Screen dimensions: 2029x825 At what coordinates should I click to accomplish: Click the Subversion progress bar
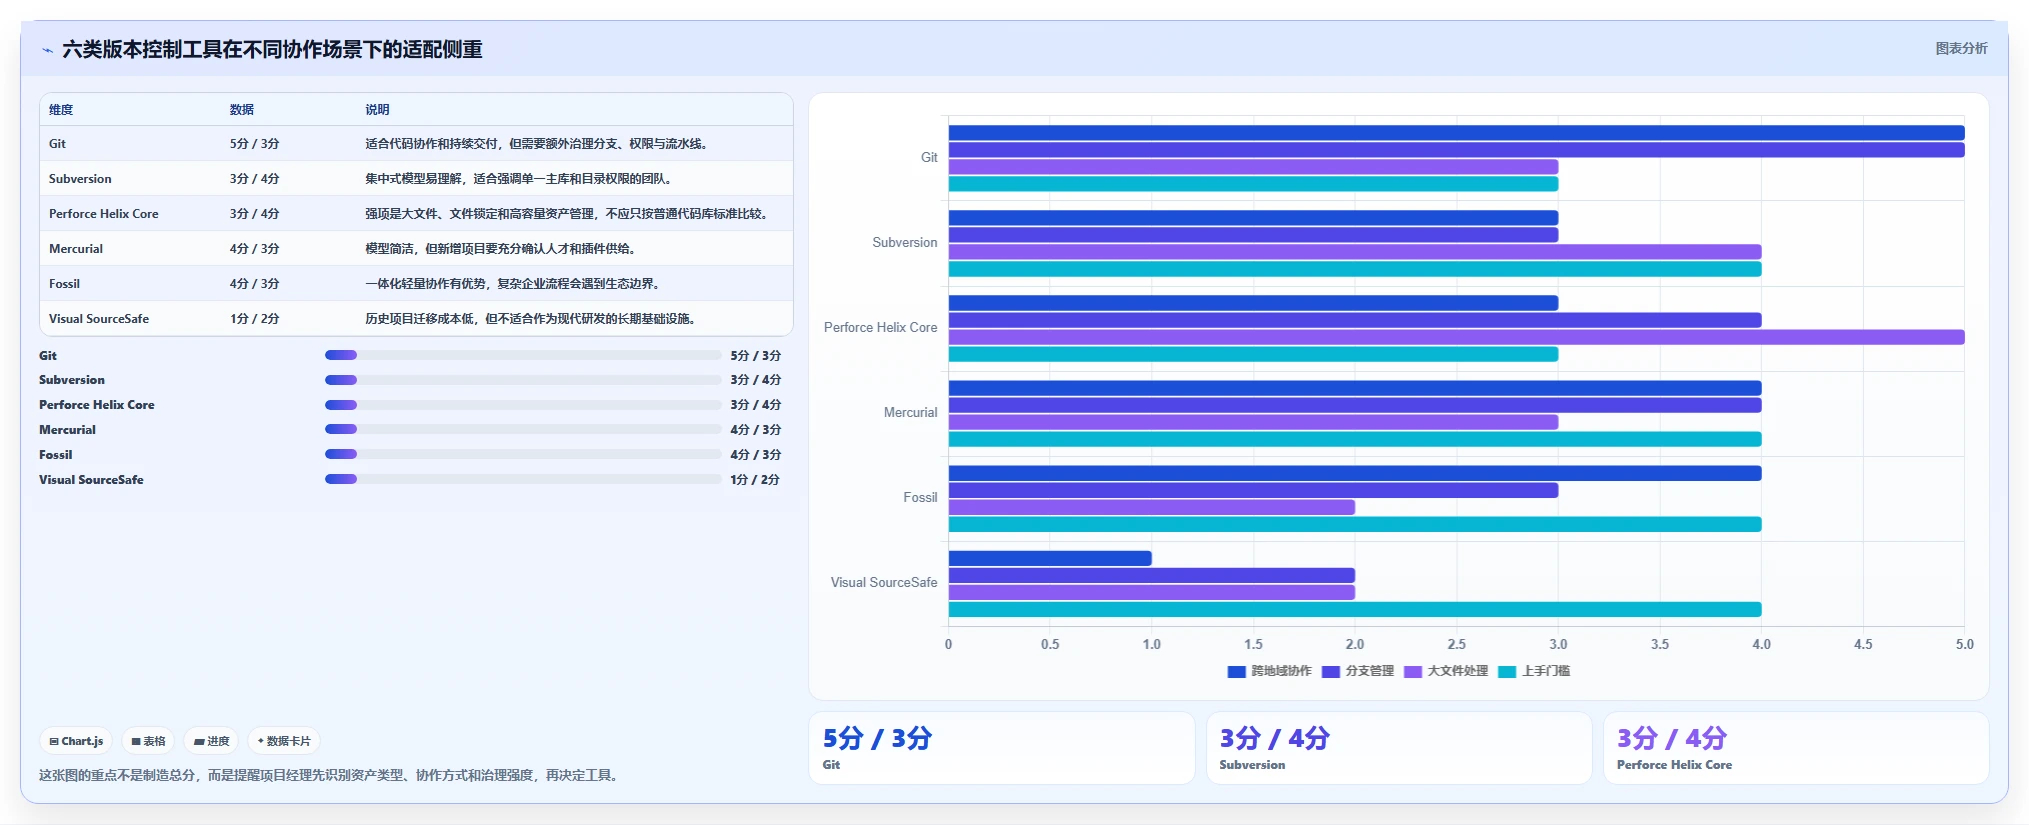[x=523, y=380]
